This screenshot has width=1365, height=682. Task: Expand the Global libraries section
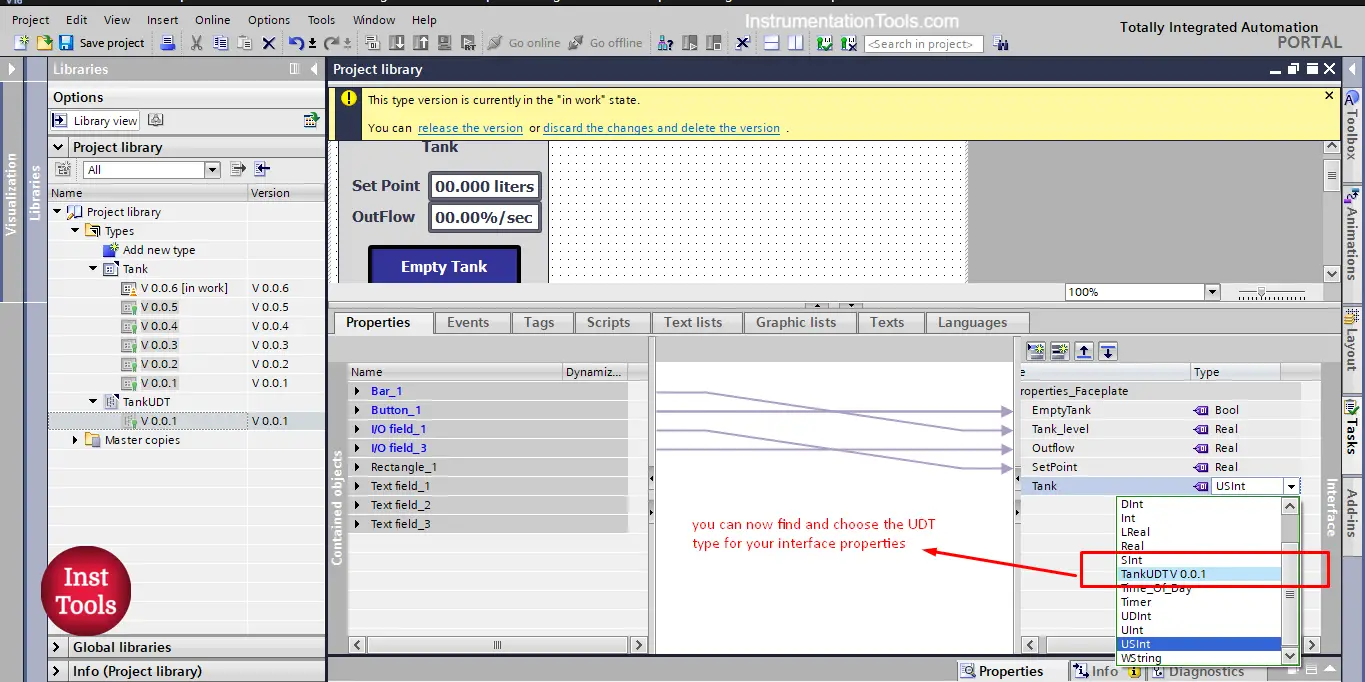point(58,647)
